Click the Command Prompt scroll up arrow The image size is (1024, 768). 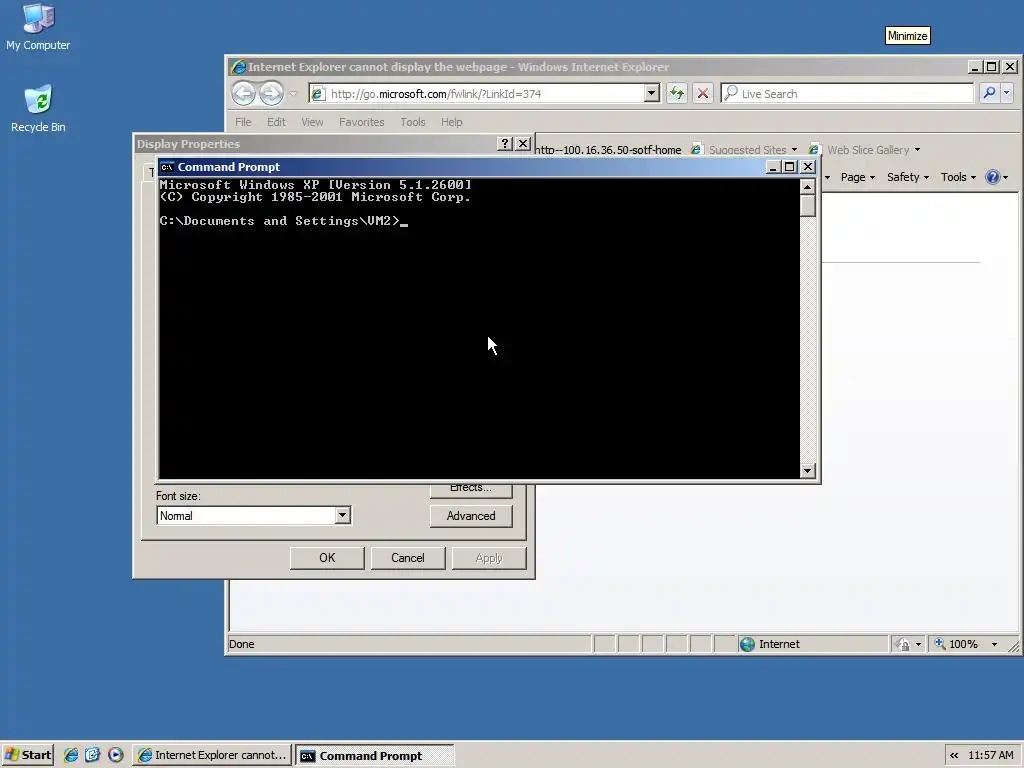click(807, 187)
